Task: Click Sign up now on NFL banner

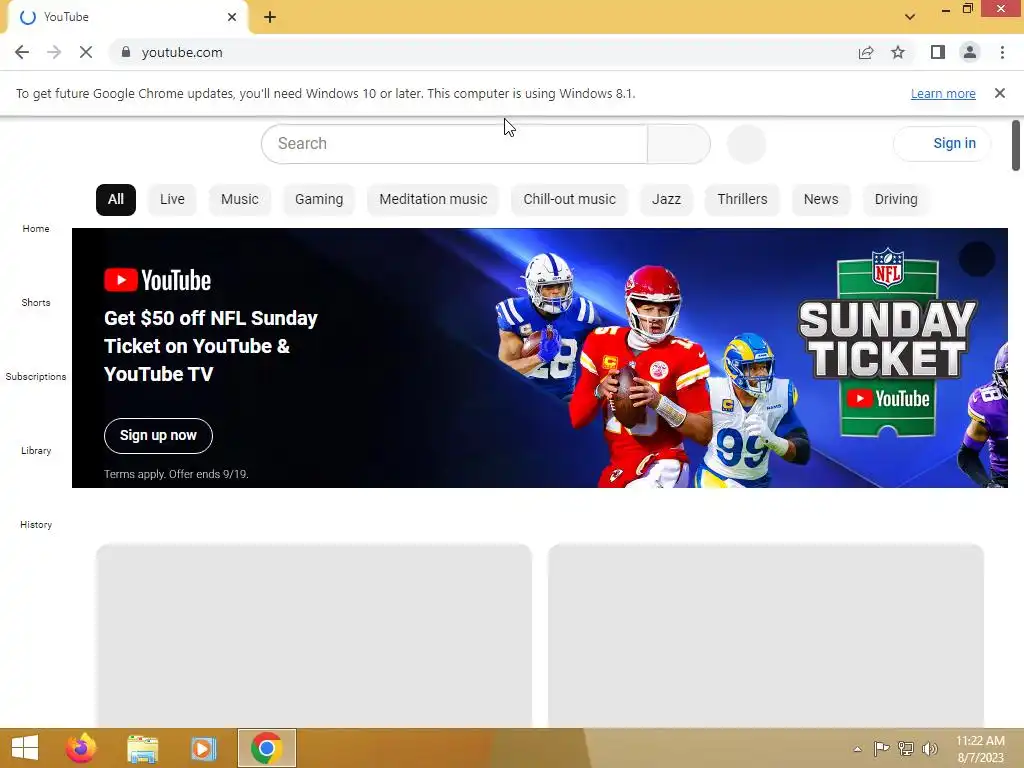Action: point(158,436)
